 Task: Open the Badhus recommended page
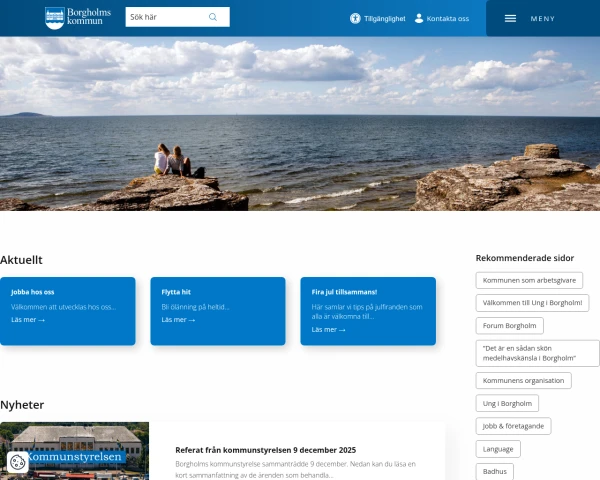[x=495, y=471]
